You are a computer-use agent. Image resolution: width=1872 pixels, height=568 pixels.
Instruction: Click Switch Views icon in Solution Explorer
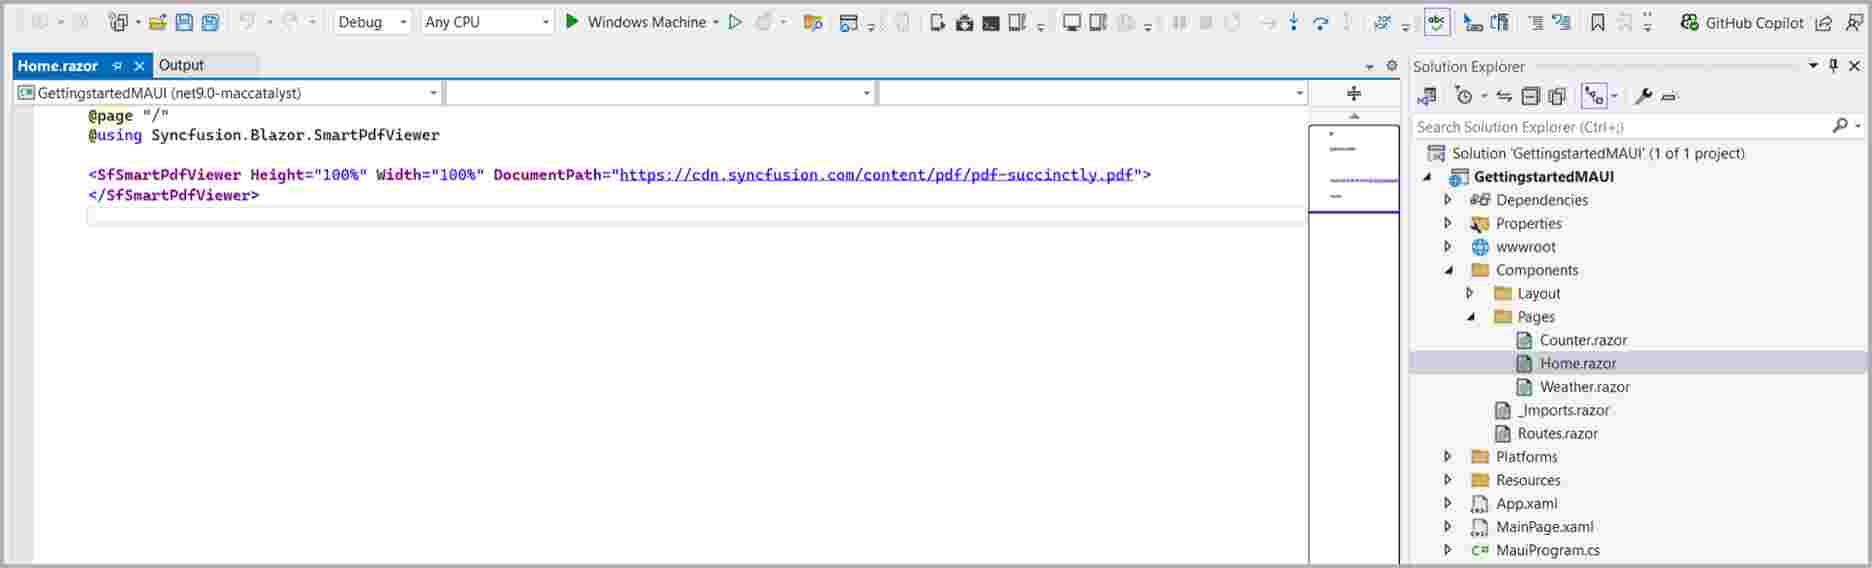click(1427, 96)
